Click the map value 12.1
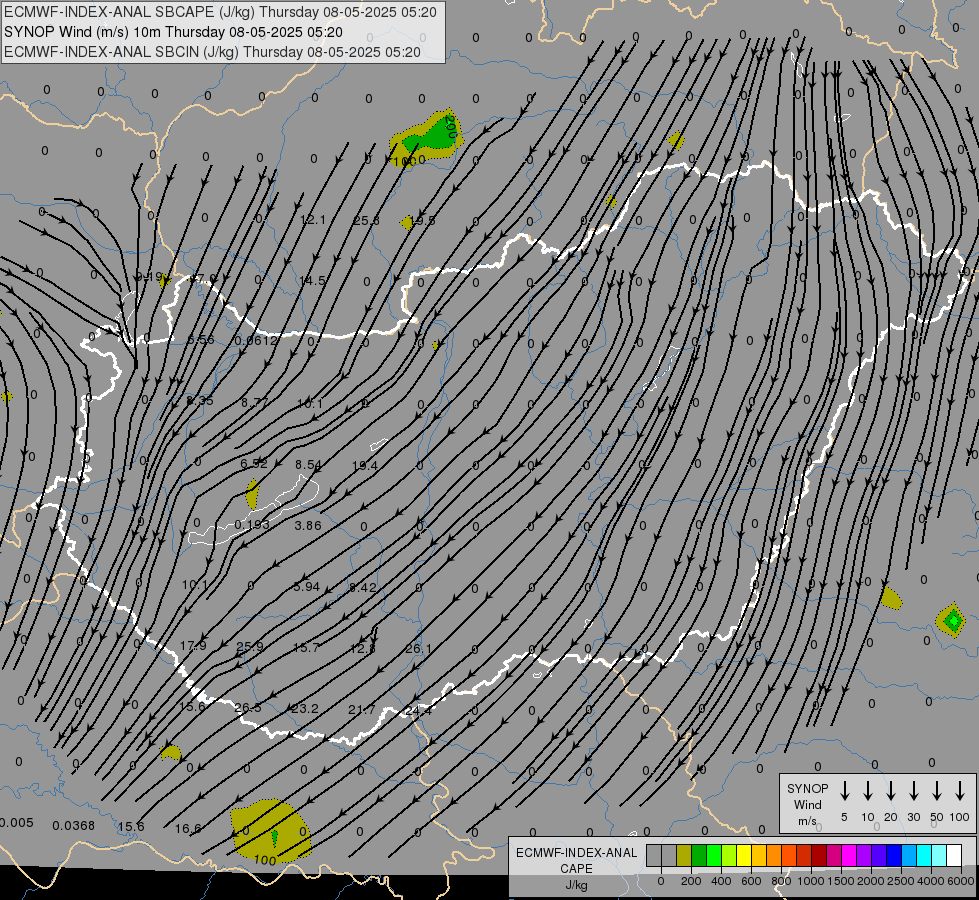This screenshot has width=979, height=900. coord(313,219)
